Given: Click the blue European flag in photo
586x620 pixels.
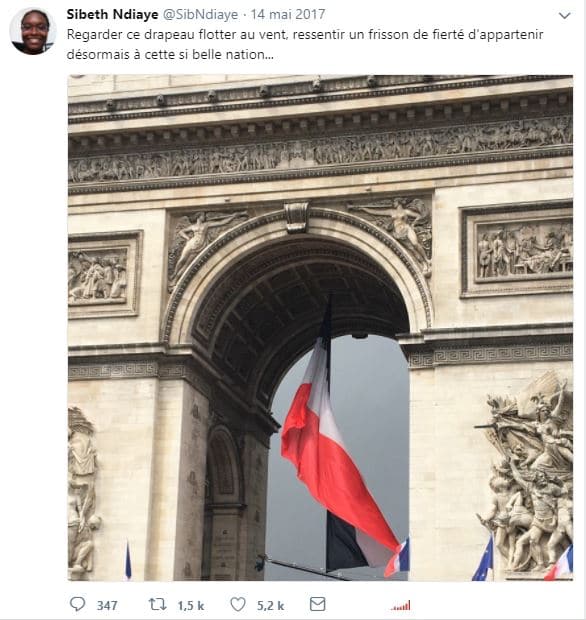Looking at the screenshot, I should 484,560.
